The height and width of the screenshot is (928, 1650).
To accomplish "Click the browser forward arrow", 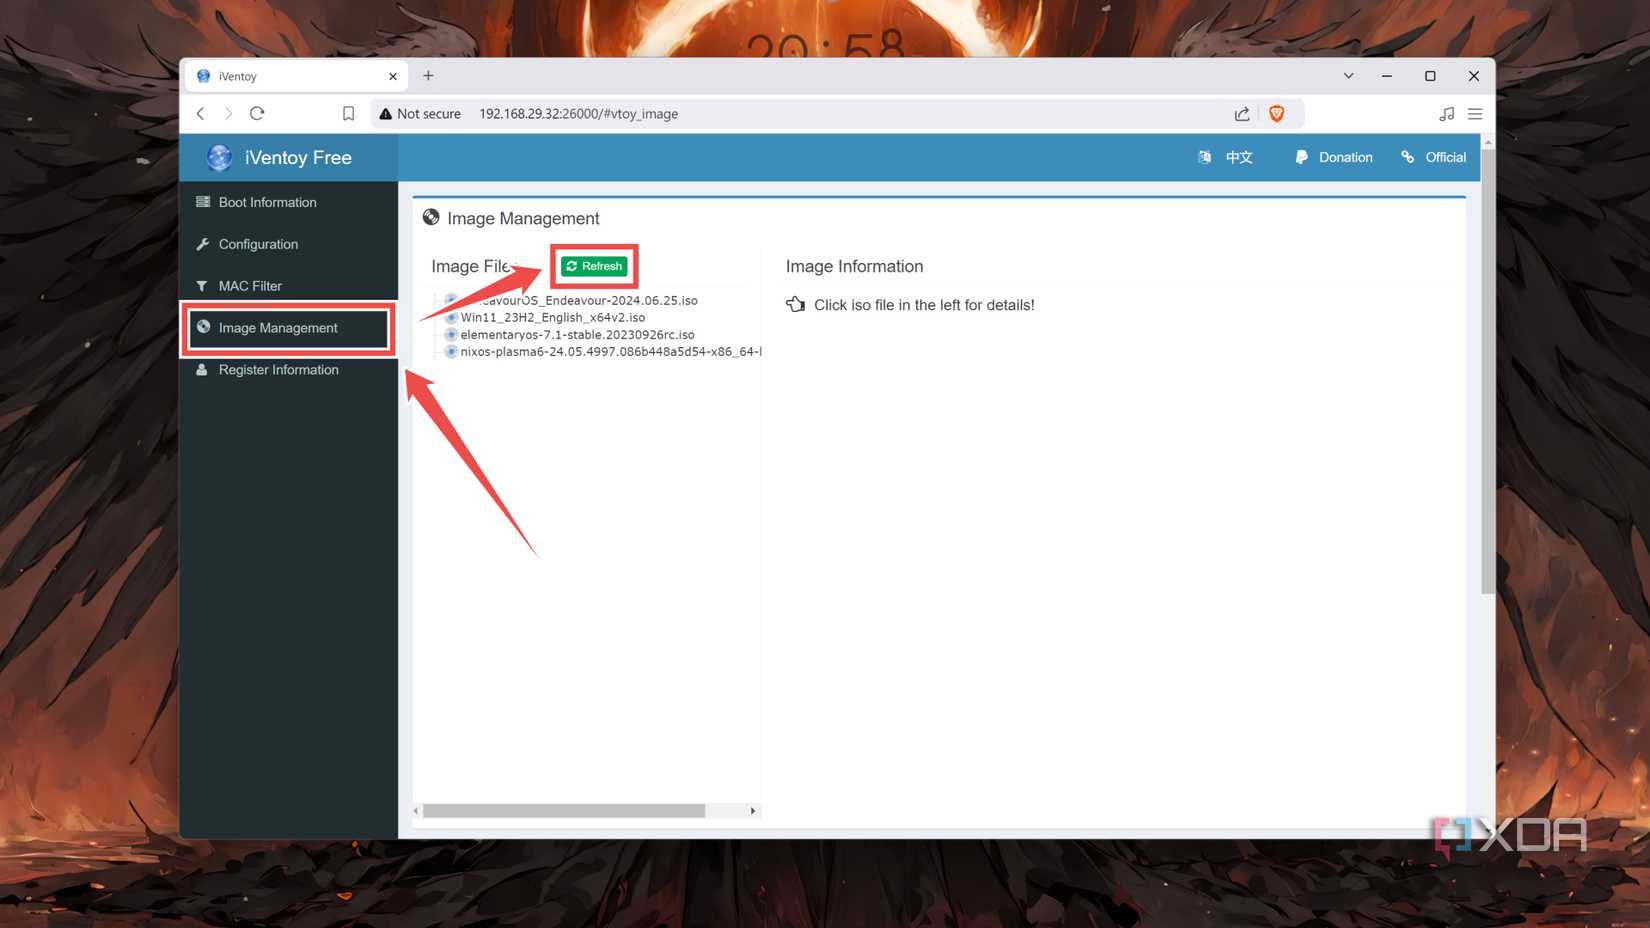I will (228, 114).
